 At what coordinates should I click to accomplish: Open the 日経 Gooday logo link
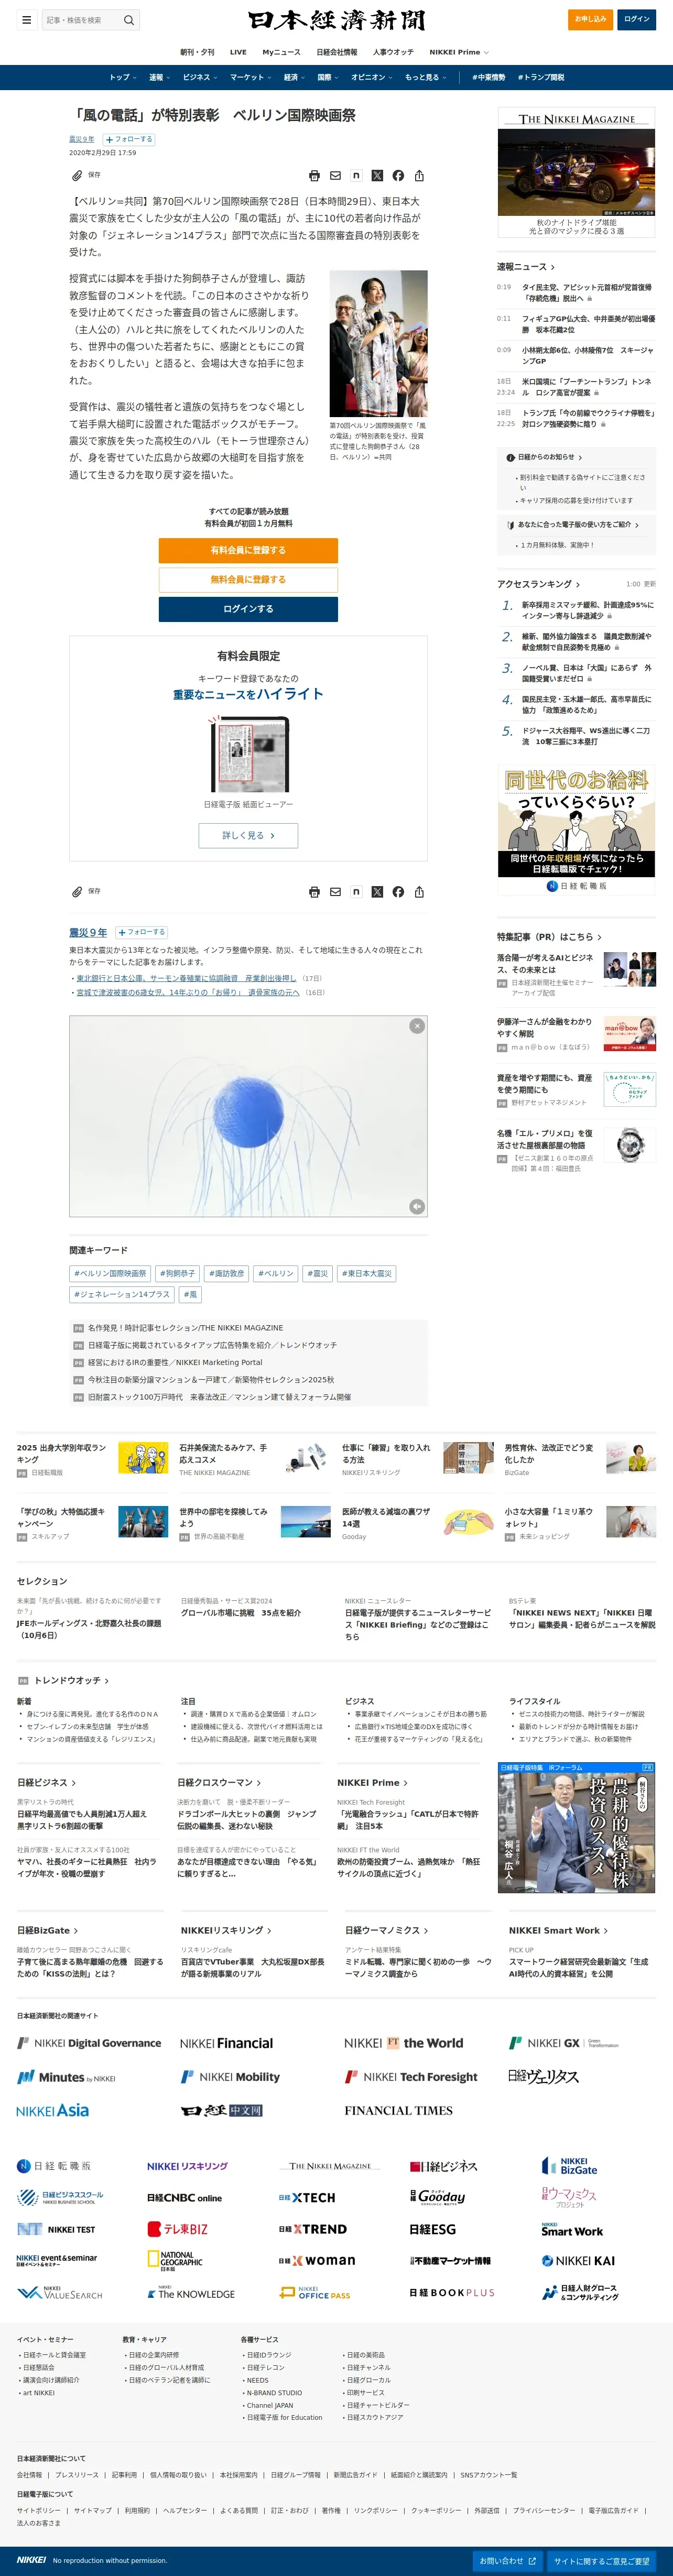[x=438, y=2197]
